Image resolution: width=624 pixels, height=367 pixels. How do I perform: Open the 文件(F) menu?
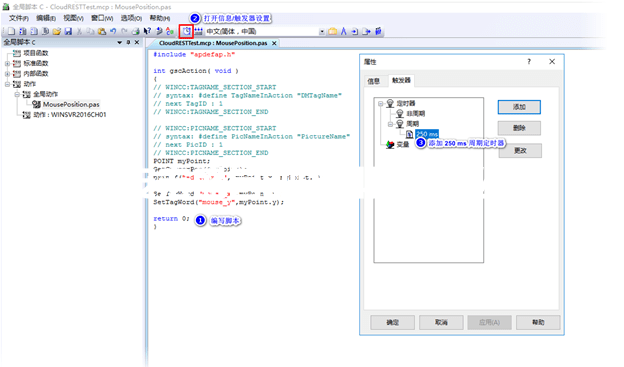click(x=19, y=18)
